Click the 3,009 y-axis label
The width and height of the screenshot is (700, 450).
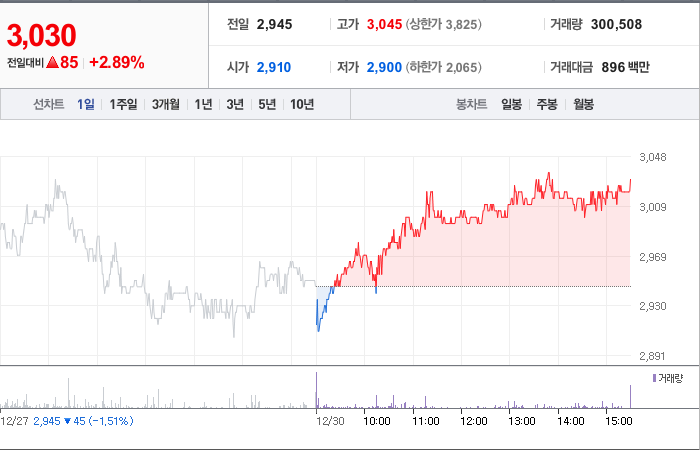(x=653, y=207)
